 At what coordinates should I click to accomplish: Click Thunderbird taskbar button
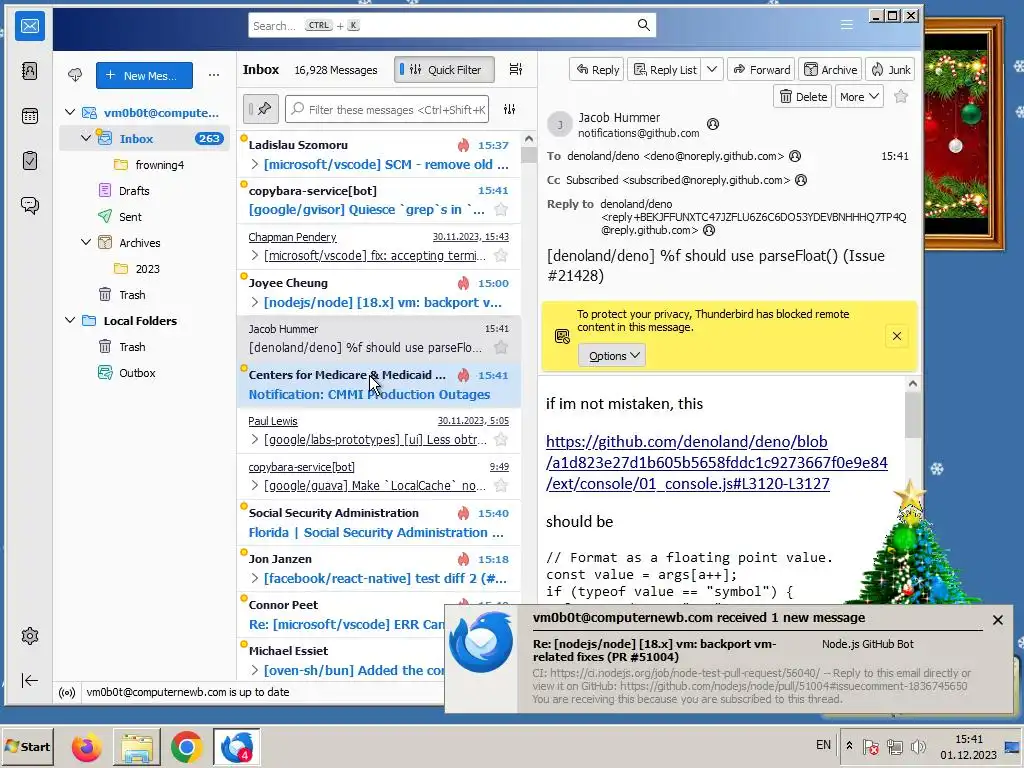click(x=237, y=747)
